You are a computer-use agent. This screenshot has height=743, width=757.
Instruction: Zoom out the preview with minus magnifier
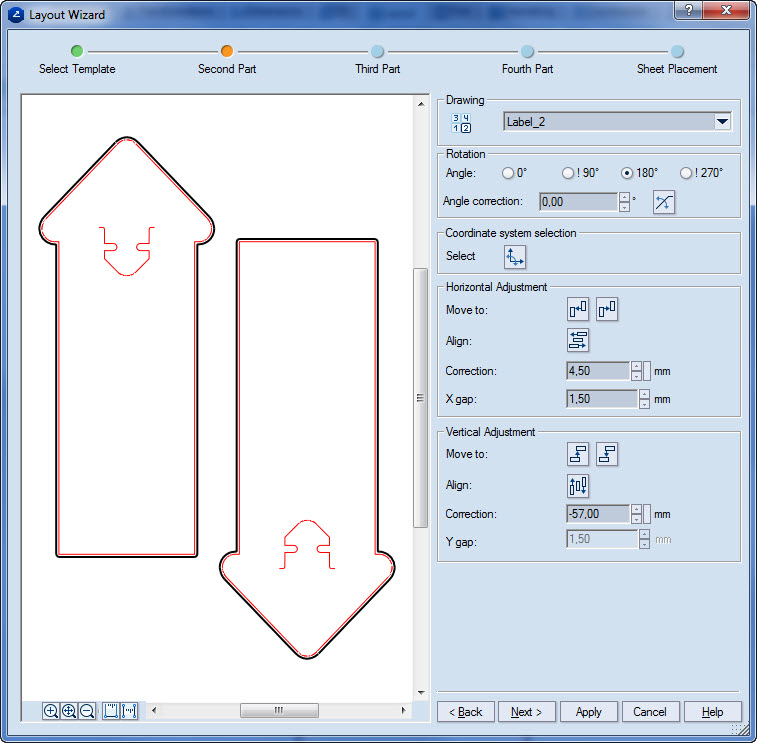87,711
